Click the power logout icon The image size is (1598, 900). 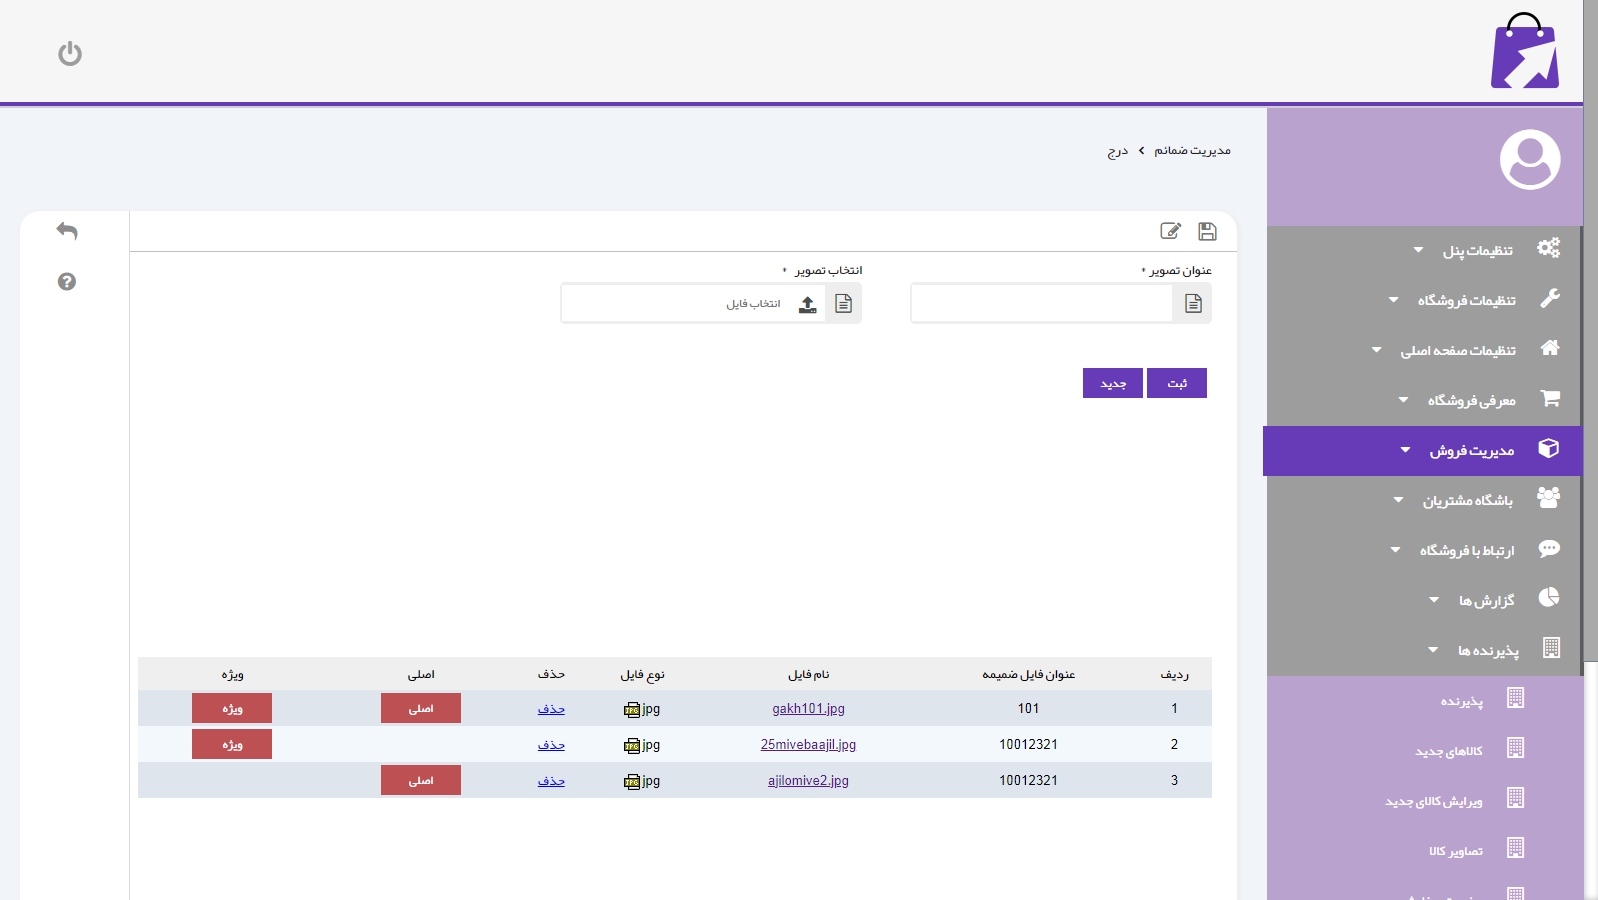(x=70, y=53)
